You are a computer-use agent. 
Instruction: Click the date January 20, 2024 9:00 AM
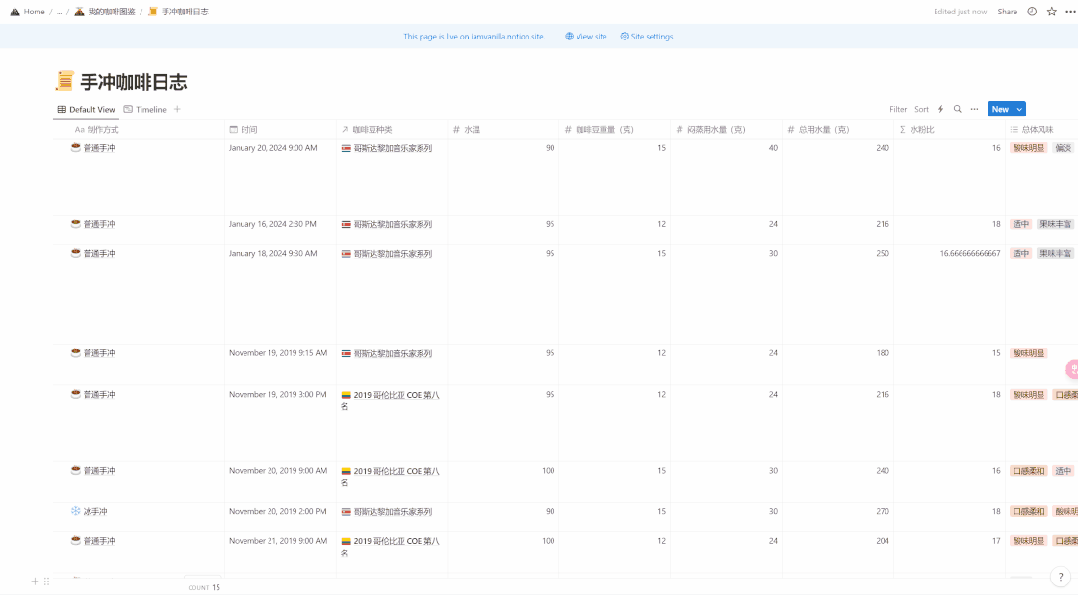coord(273,148)
